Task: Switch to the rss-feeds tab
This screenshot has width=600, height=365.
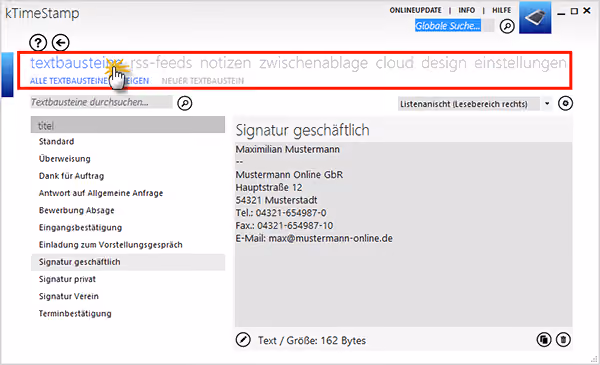Action: click(161, 63)
